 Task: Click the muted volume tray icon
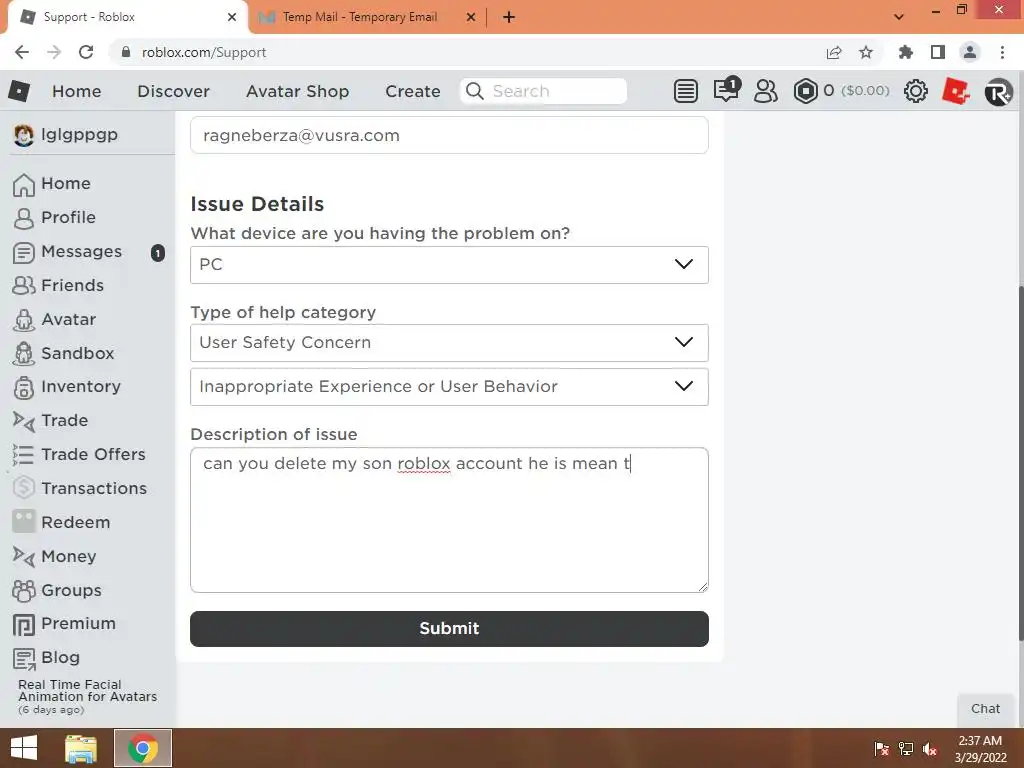[930, 749]
